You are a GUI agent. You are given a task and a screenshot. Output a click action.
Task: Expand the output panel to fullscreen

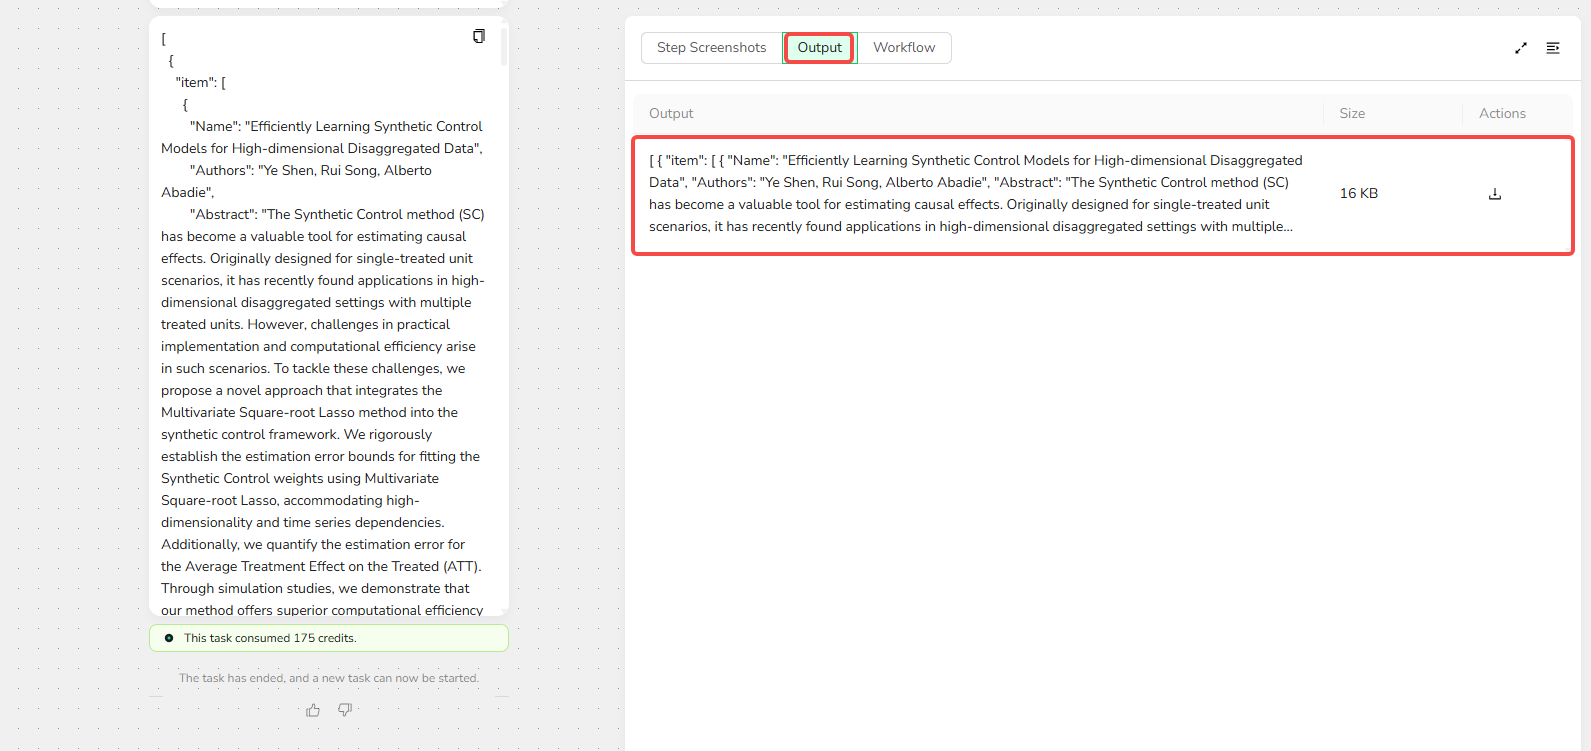[x=1520, y=48]
